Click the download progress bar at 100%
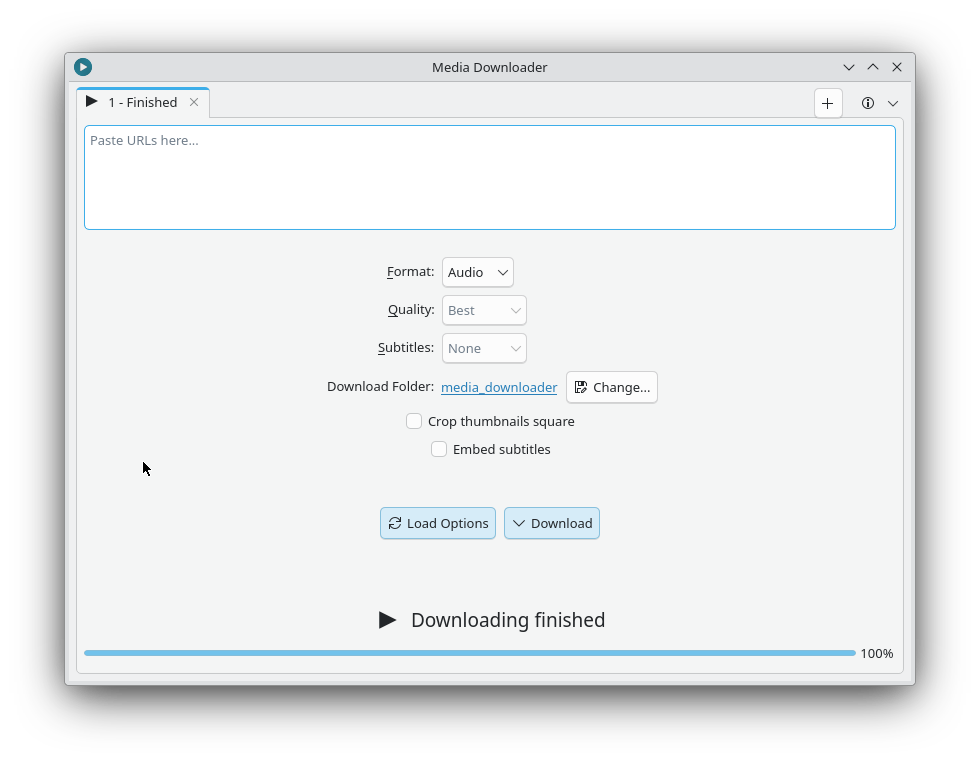The width and height of the screenshot is (980, 762). [470, 653]
